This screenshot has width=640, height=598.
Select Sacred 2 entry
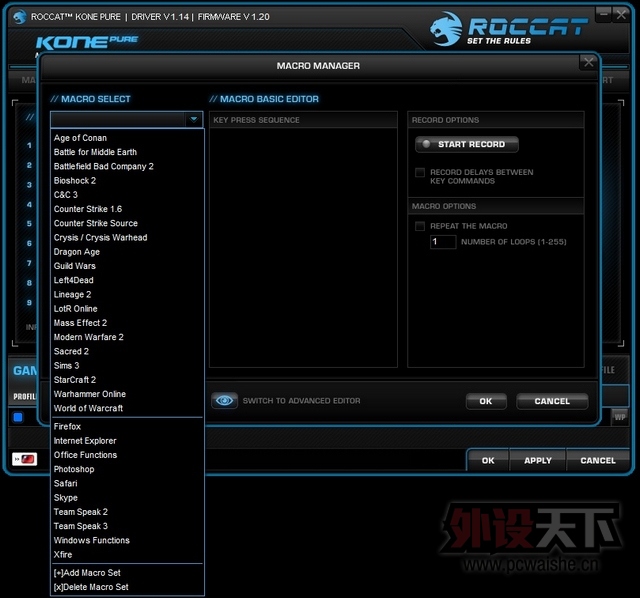[x=127, y=351]
